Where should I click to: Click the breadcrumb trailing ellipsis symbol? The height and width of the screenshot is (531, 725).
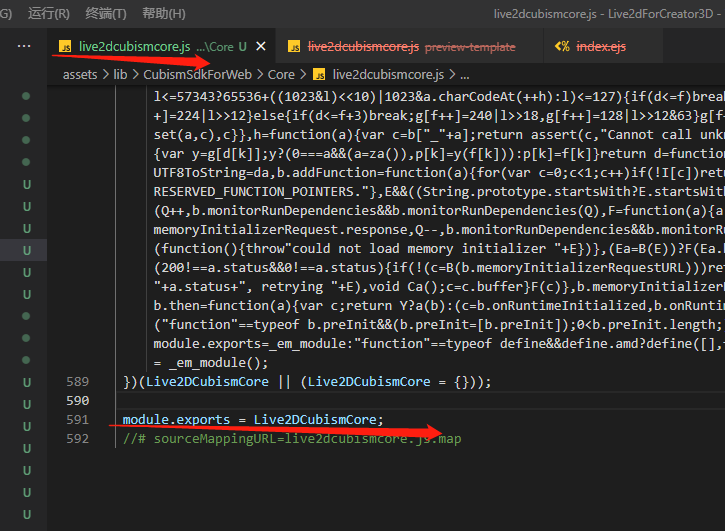tap(465, 75)
